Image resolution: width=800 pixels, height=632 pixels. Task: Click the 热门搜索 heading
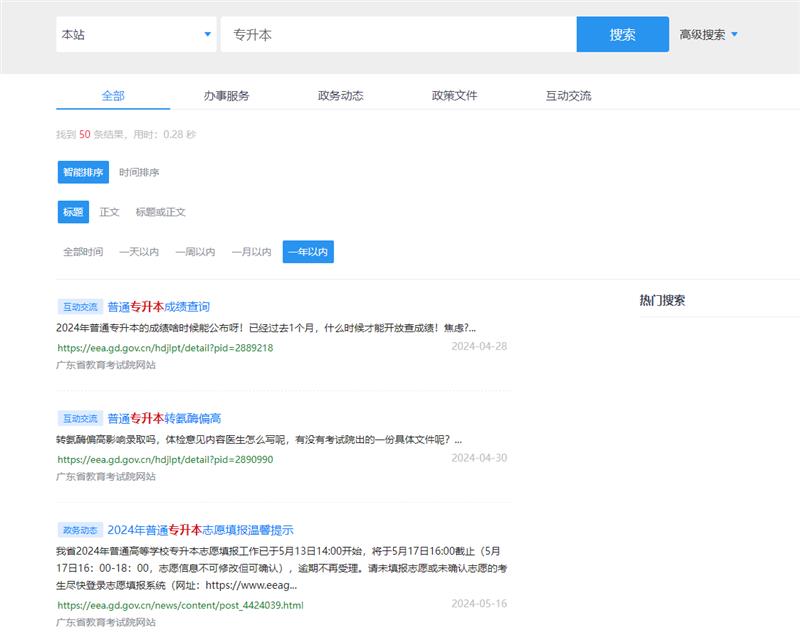click(x=662, y=300)
